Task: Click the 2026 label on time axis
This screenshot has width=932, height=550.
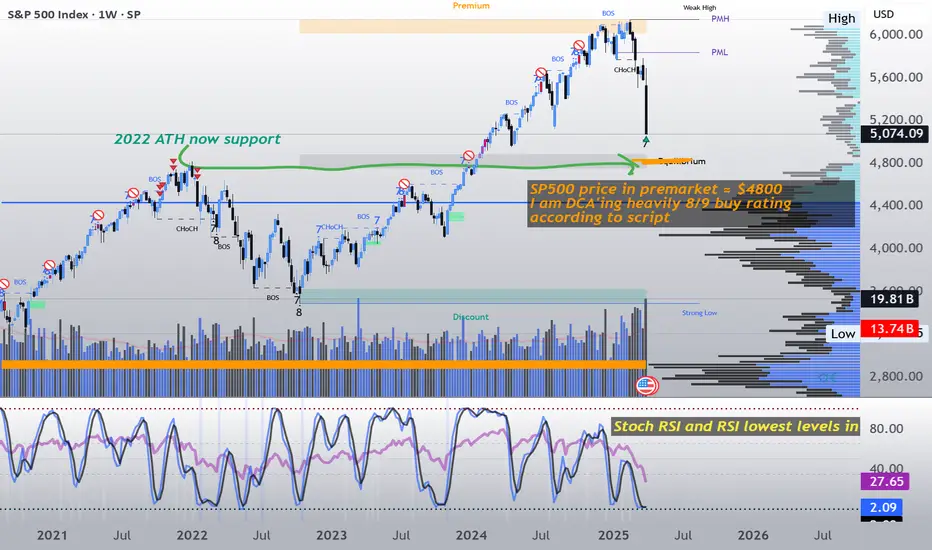Action: pos(753,535)
